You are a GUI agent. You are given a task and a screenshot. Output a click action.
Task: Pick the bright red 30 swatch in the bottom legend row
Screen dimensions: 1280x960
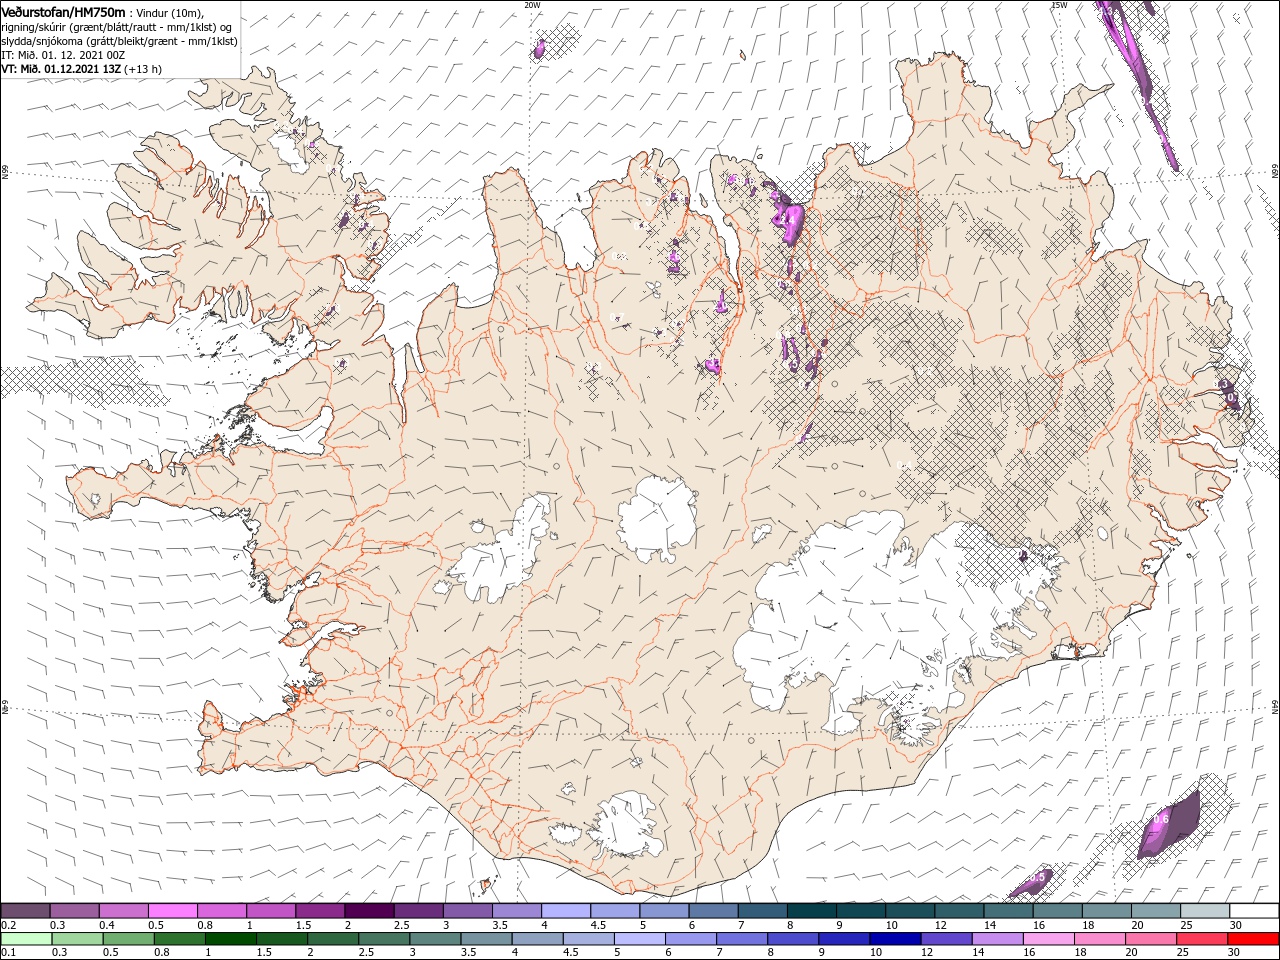(1253, 939)
